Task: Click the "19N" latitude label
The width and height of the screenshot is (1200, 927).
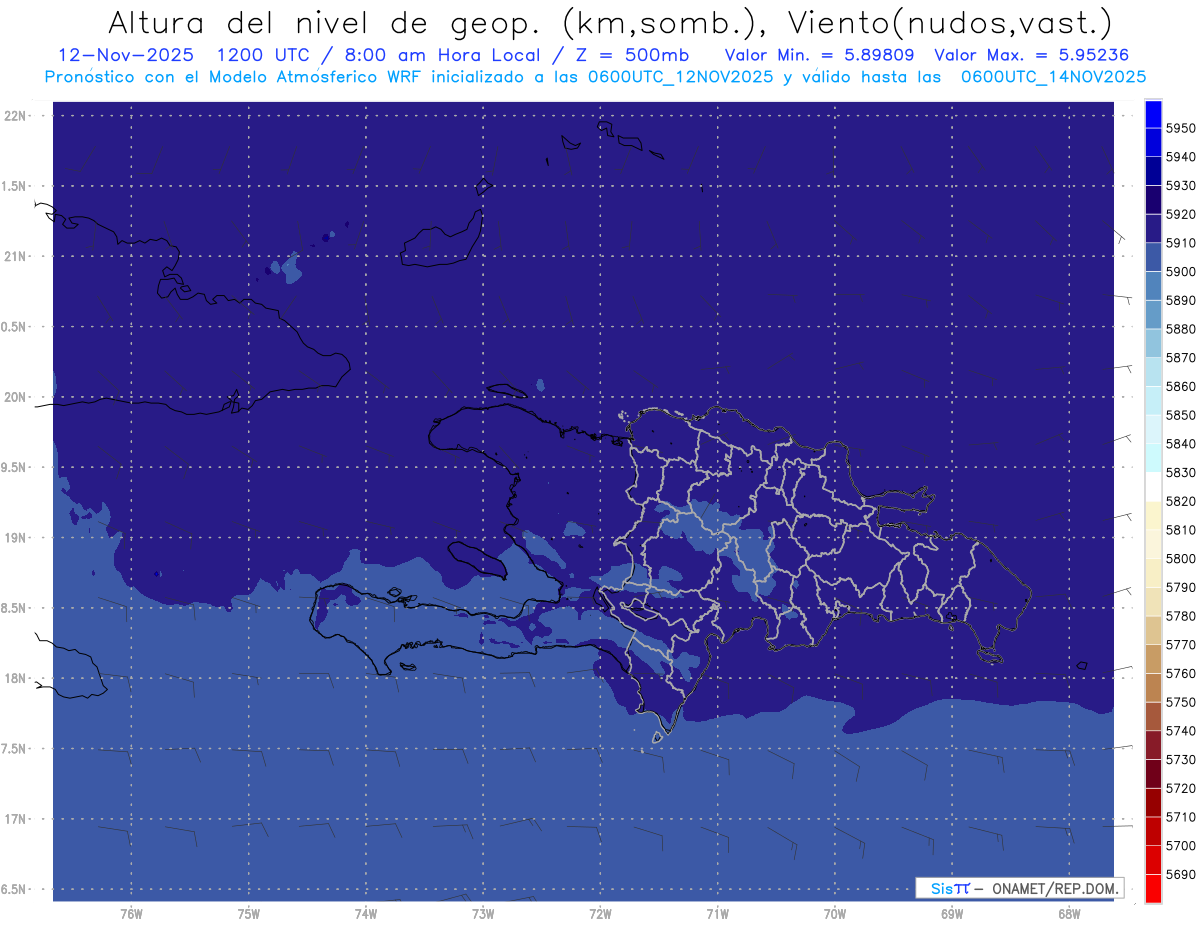Action: pos(16,538)
